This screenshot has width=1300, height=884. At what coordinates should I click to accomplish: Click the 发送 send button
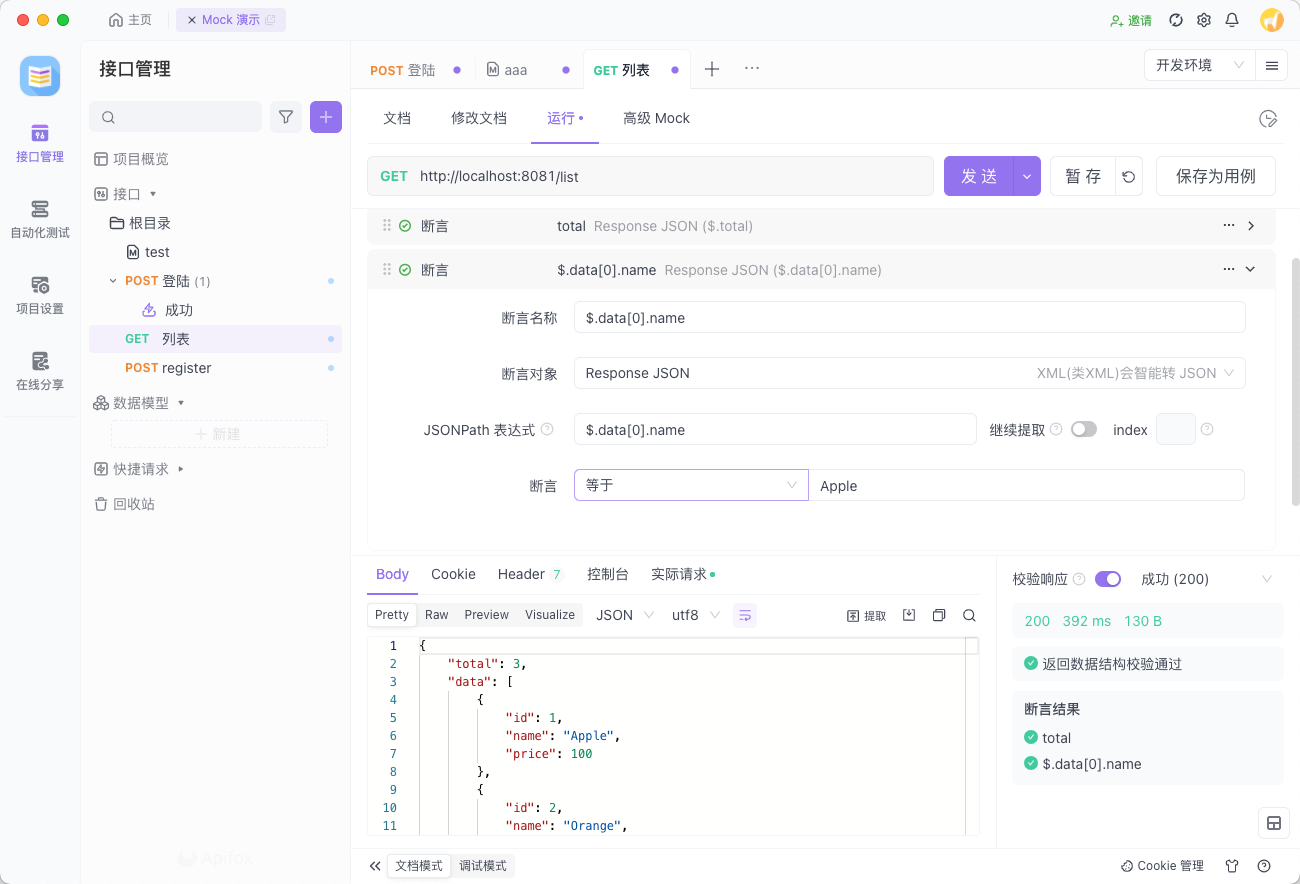coord(978,175)
